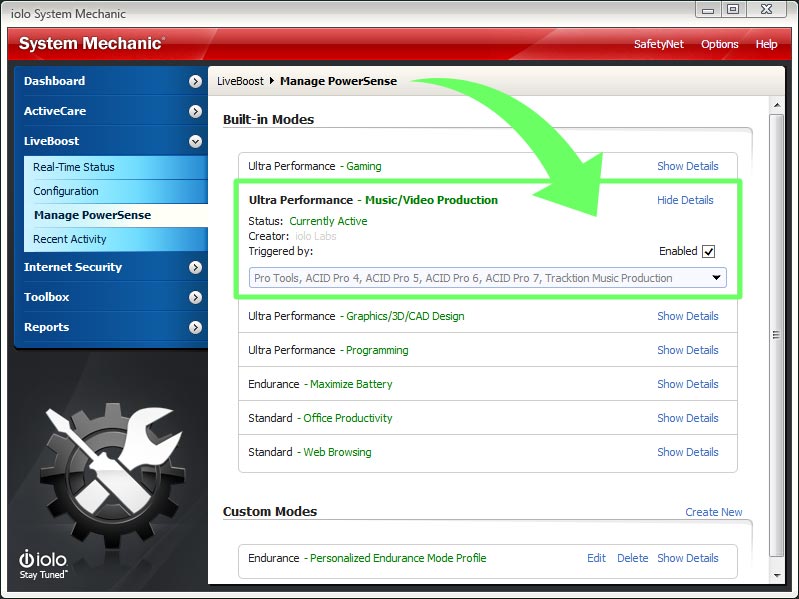Collapse LiveBoost section chevron icon
This screenshot has height=599, width=799.
point(195,141)
